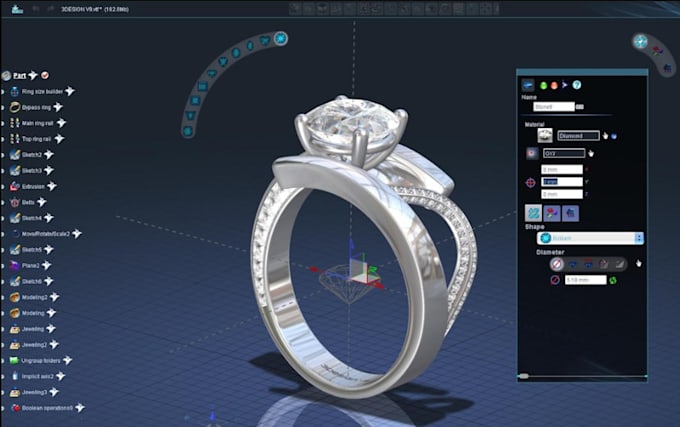Click the Part root label

[x=20, y=75]
